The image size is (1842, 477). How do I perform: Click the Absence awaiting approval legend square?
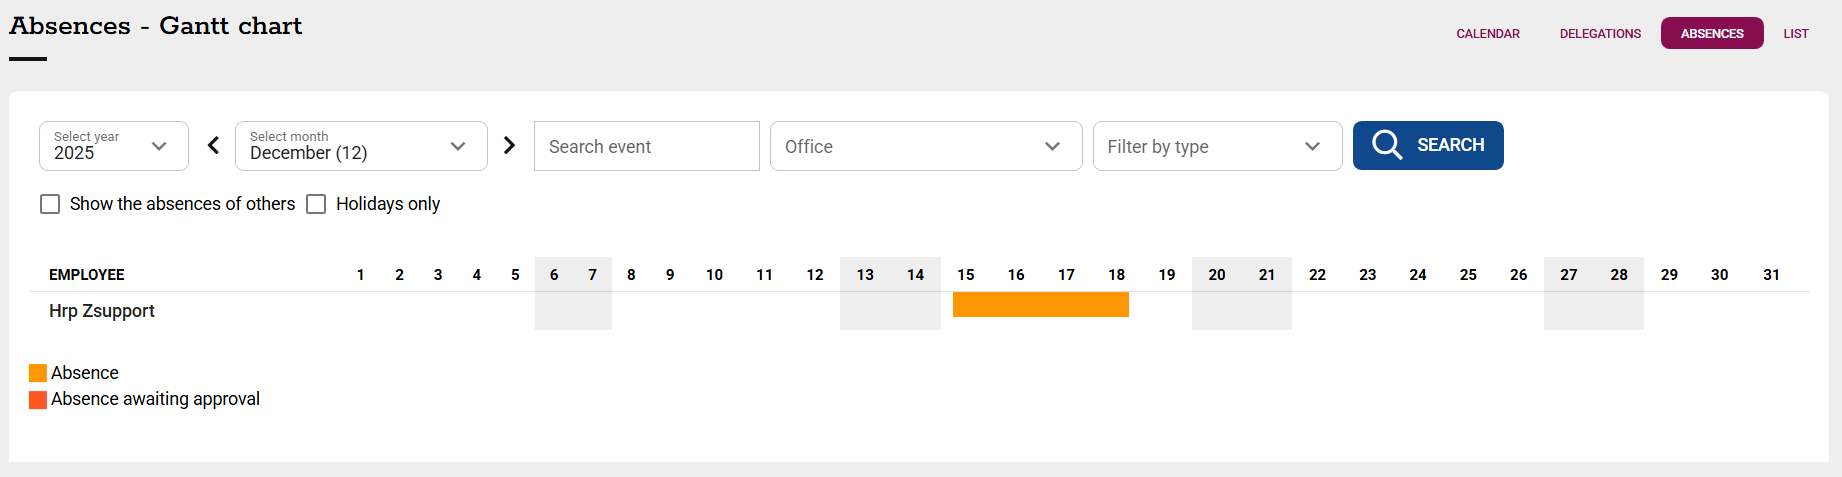click(x=38, y=400)
